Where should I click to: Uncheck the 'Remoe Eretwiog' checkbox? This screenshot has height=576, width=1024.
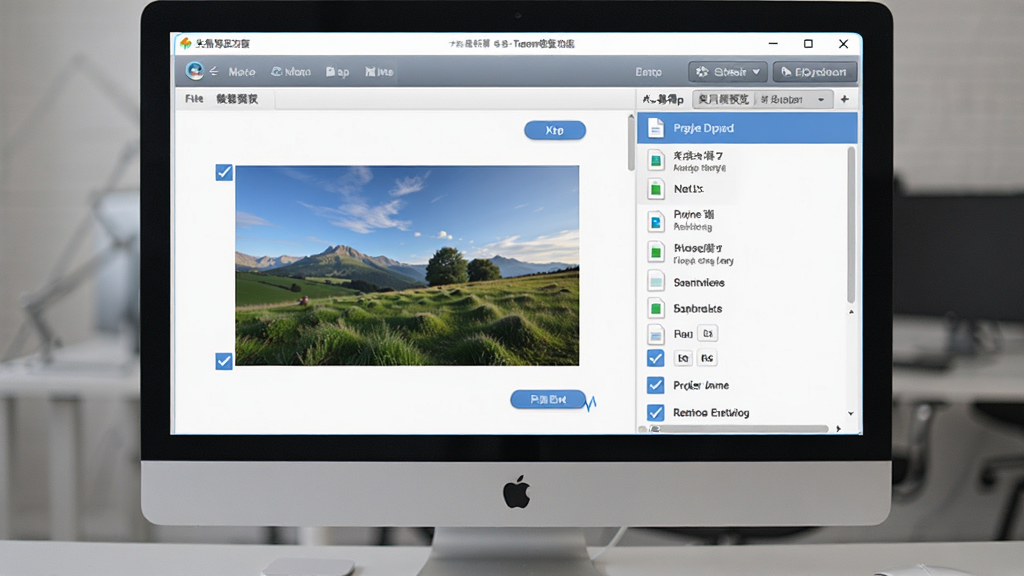click(656, 413)
